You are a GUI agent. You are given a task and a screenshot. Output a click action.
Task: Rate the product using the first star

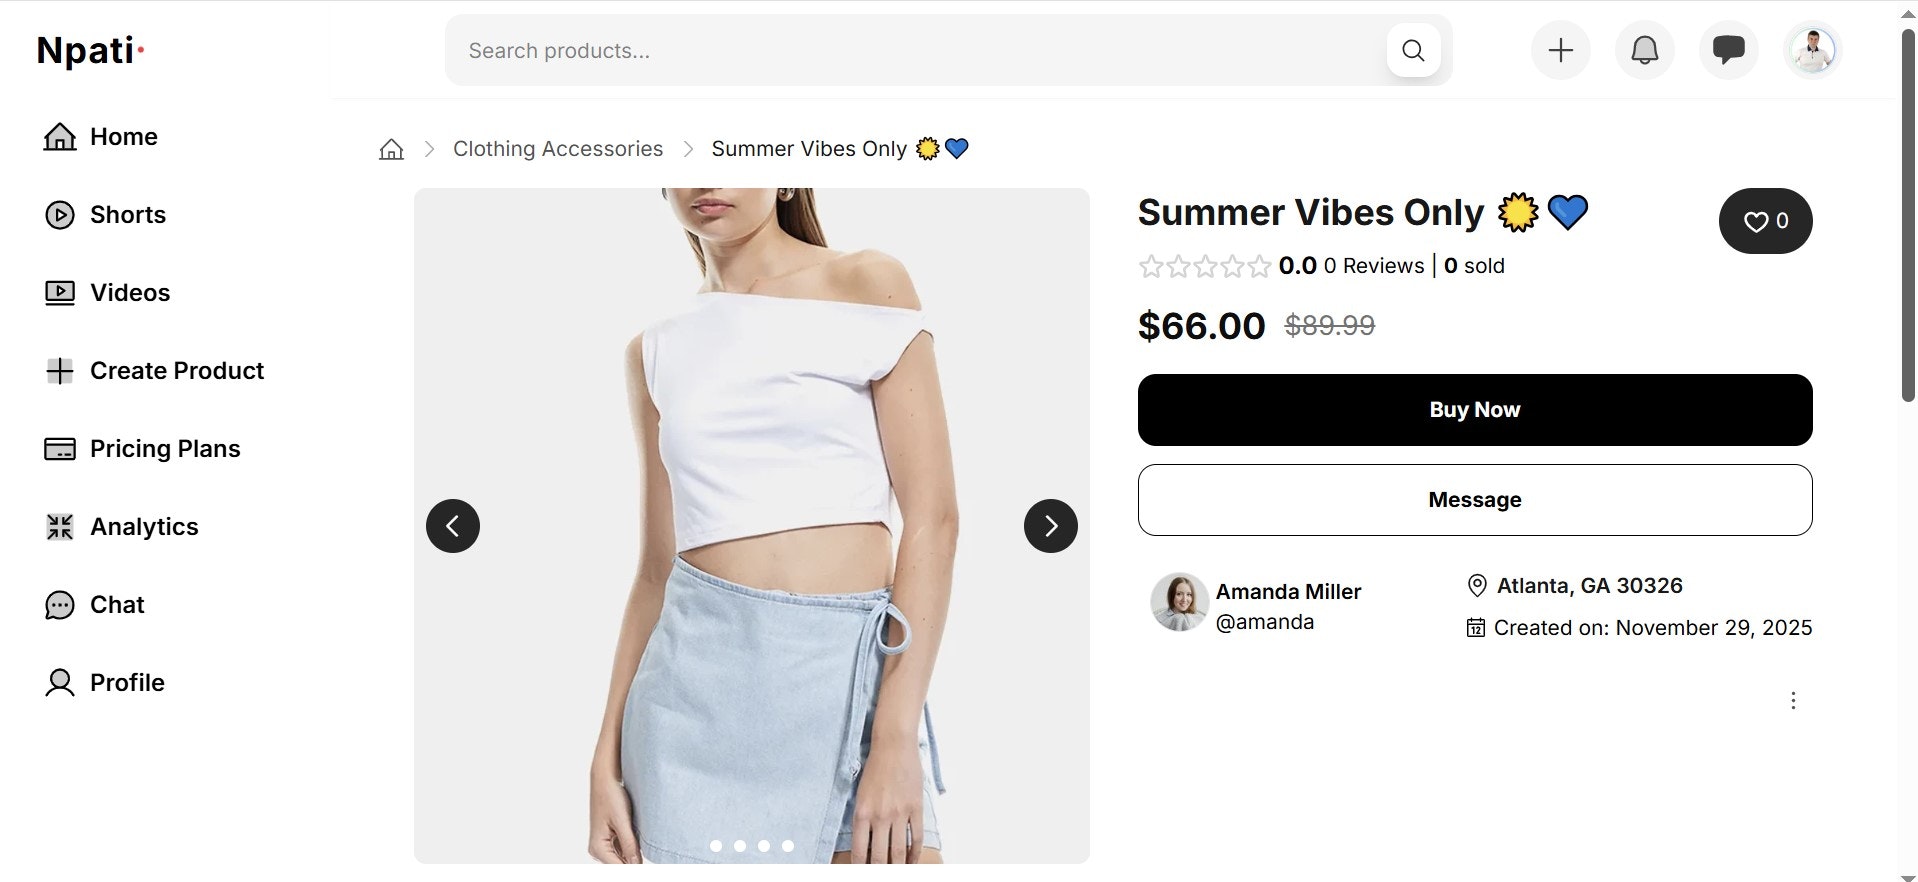click(1149, 266)
